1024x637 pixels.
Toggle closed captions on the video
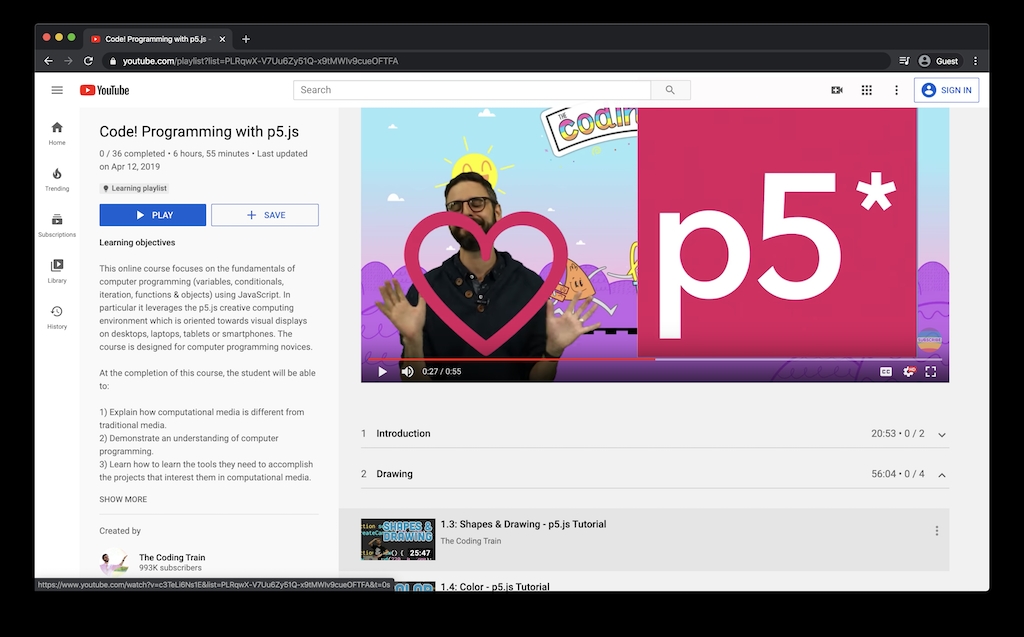click(885, 372)
